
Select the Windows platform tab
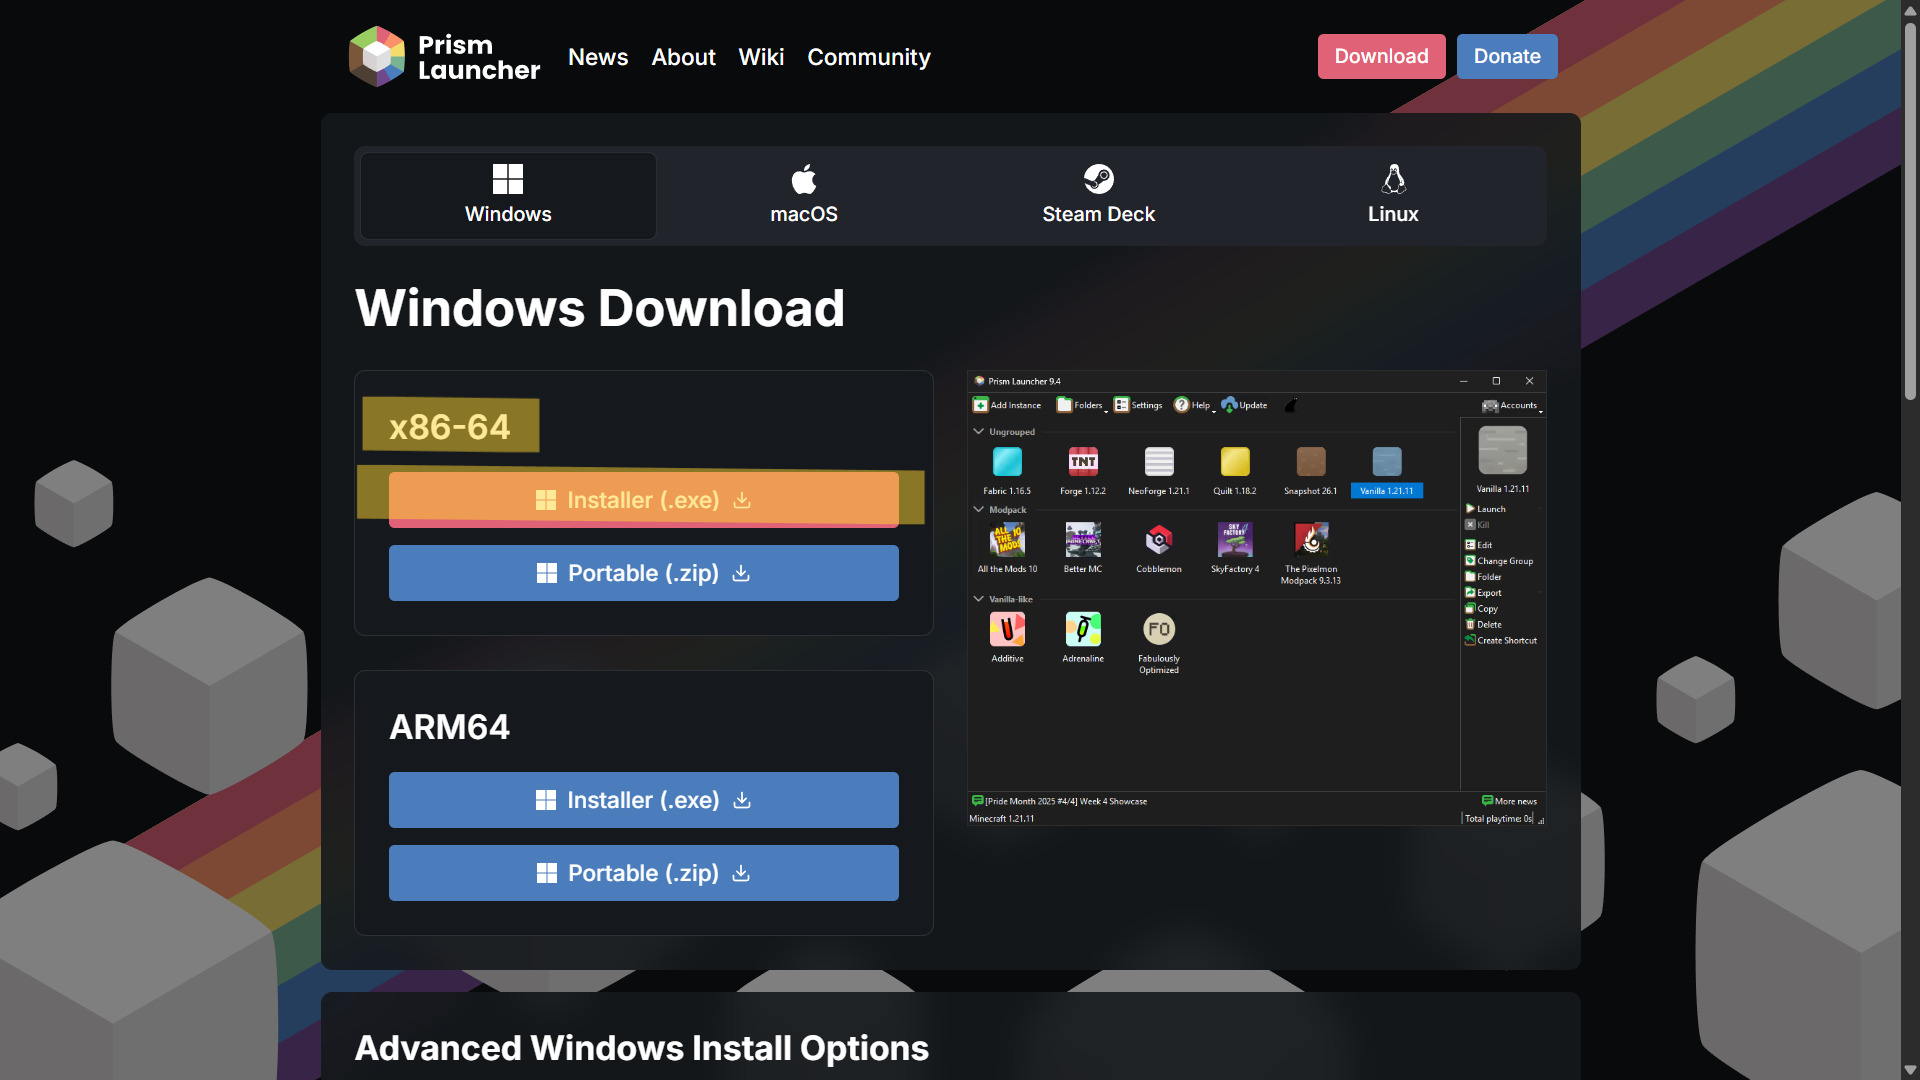(x=508, y=195)
